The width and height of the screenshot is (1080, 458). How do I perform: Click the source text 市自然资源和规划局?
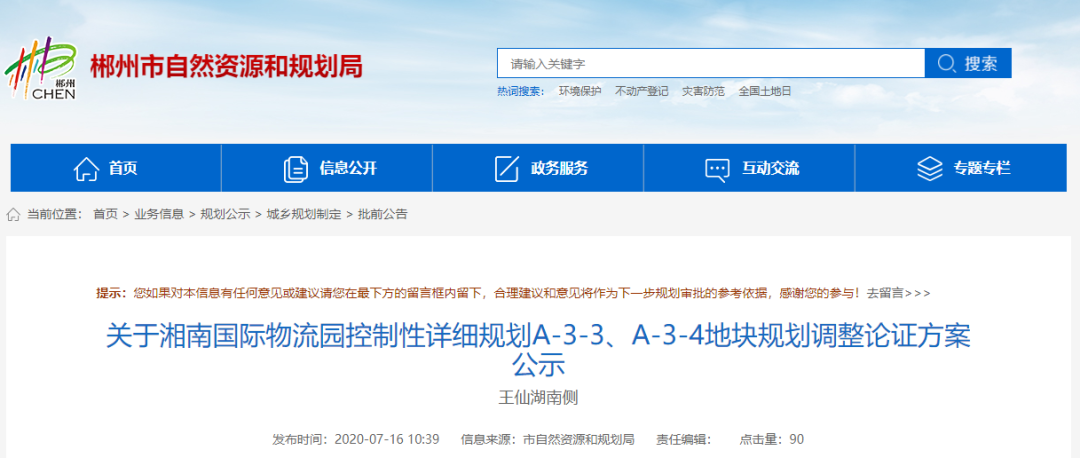579,439
